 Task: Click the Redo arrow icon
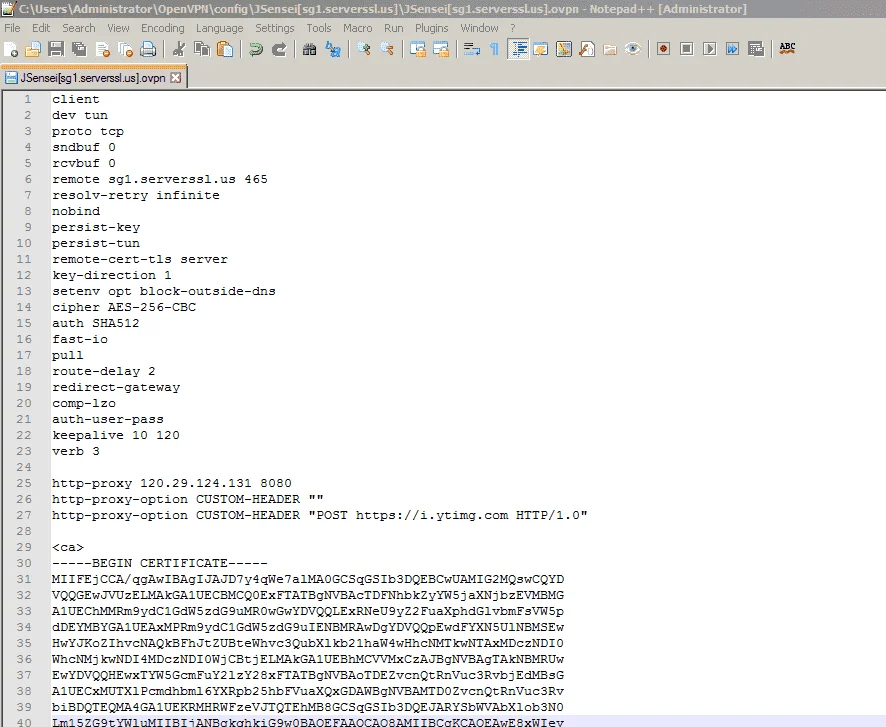[x=279, y=49]
